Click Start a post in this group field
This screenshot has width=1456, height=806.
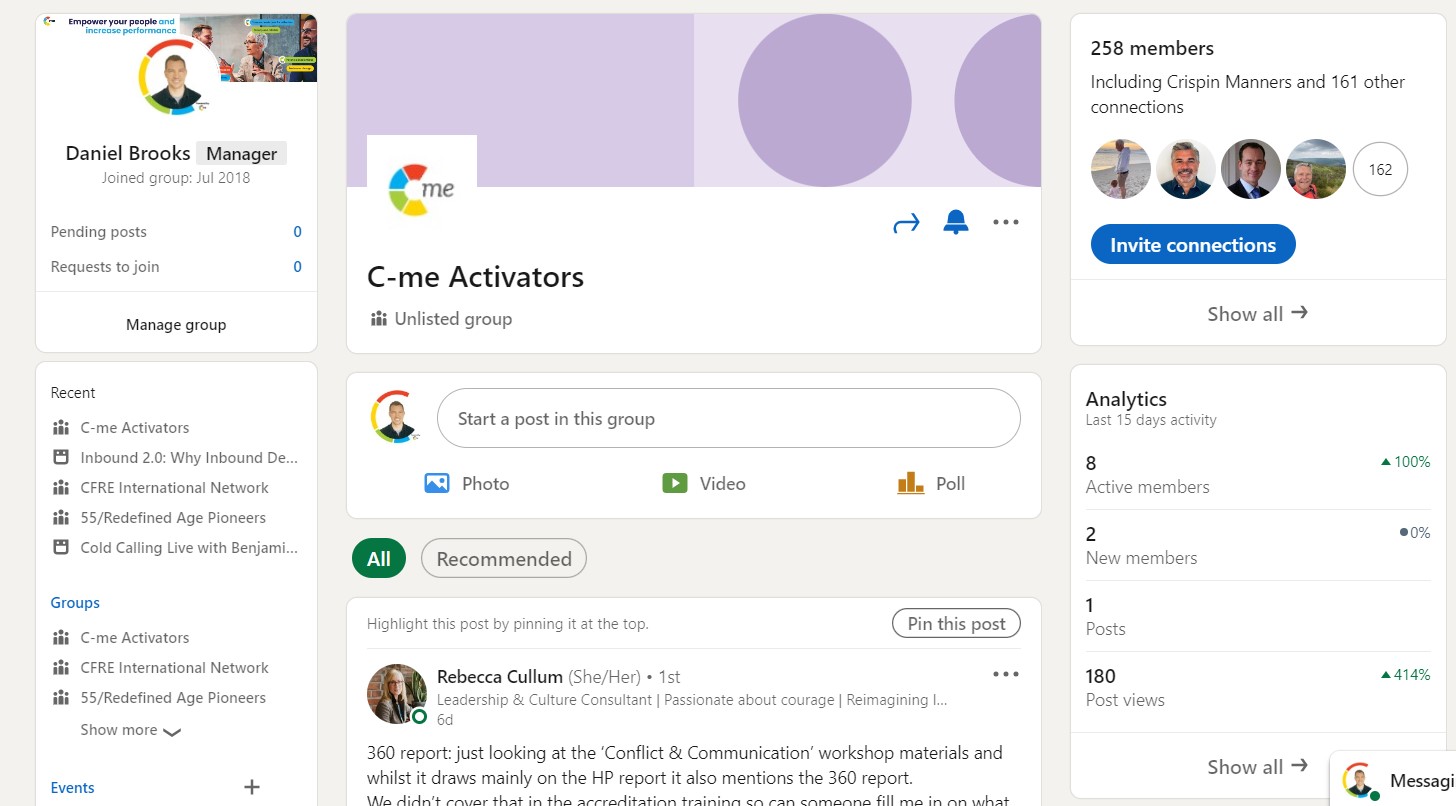[729, 418]
